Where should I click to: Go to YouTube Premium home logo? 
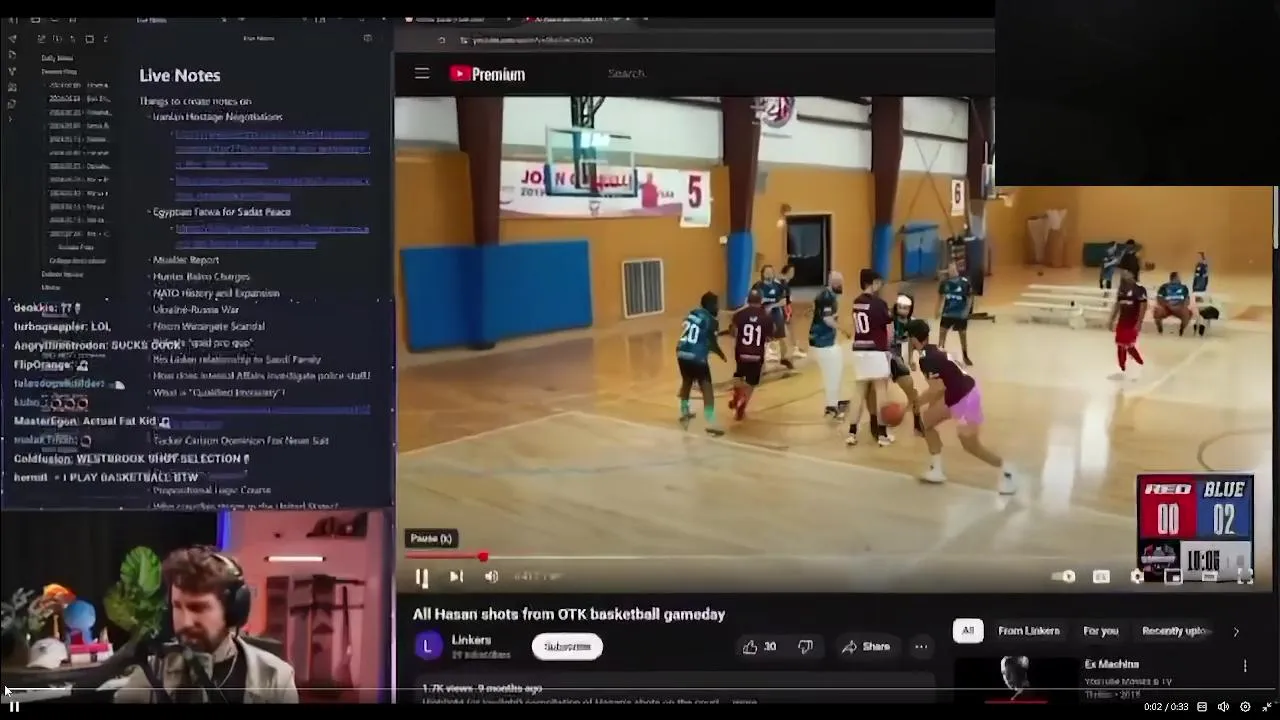click(x=488, y=74)
